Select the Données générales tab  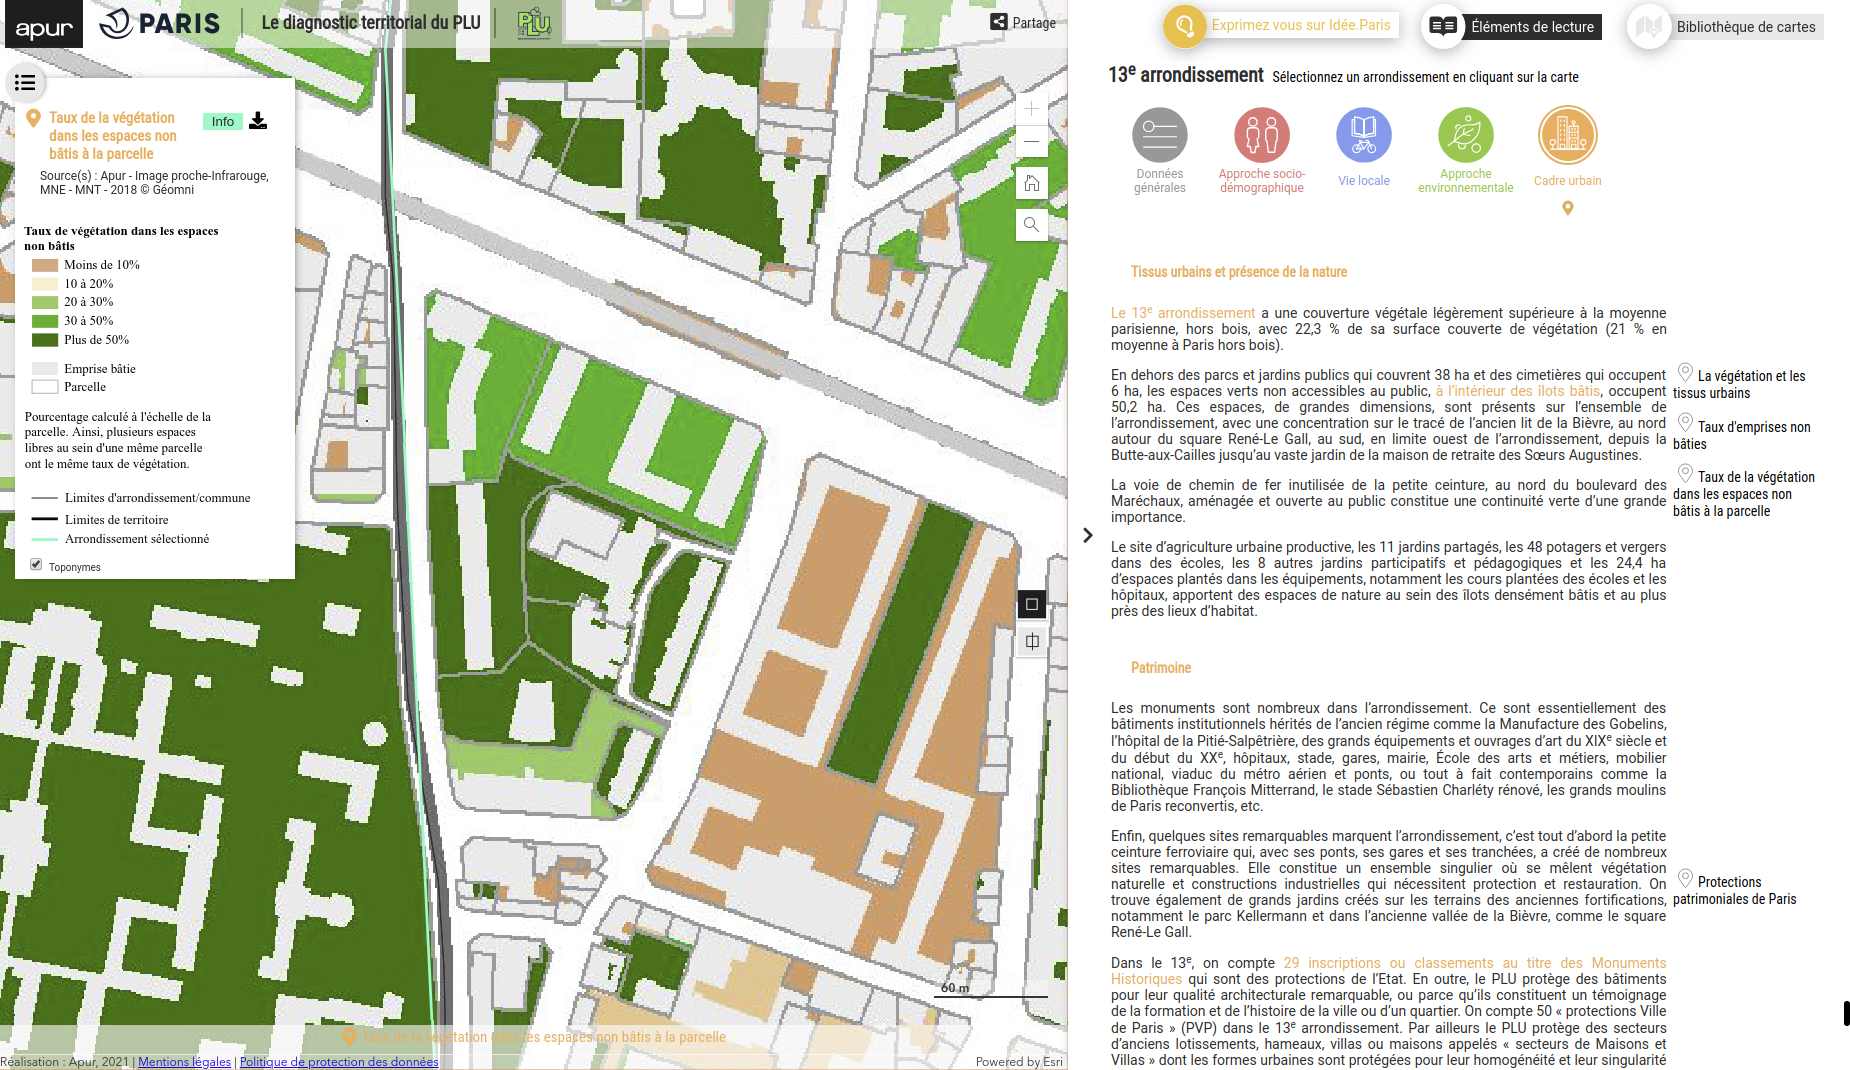[x=1159, y=136]
